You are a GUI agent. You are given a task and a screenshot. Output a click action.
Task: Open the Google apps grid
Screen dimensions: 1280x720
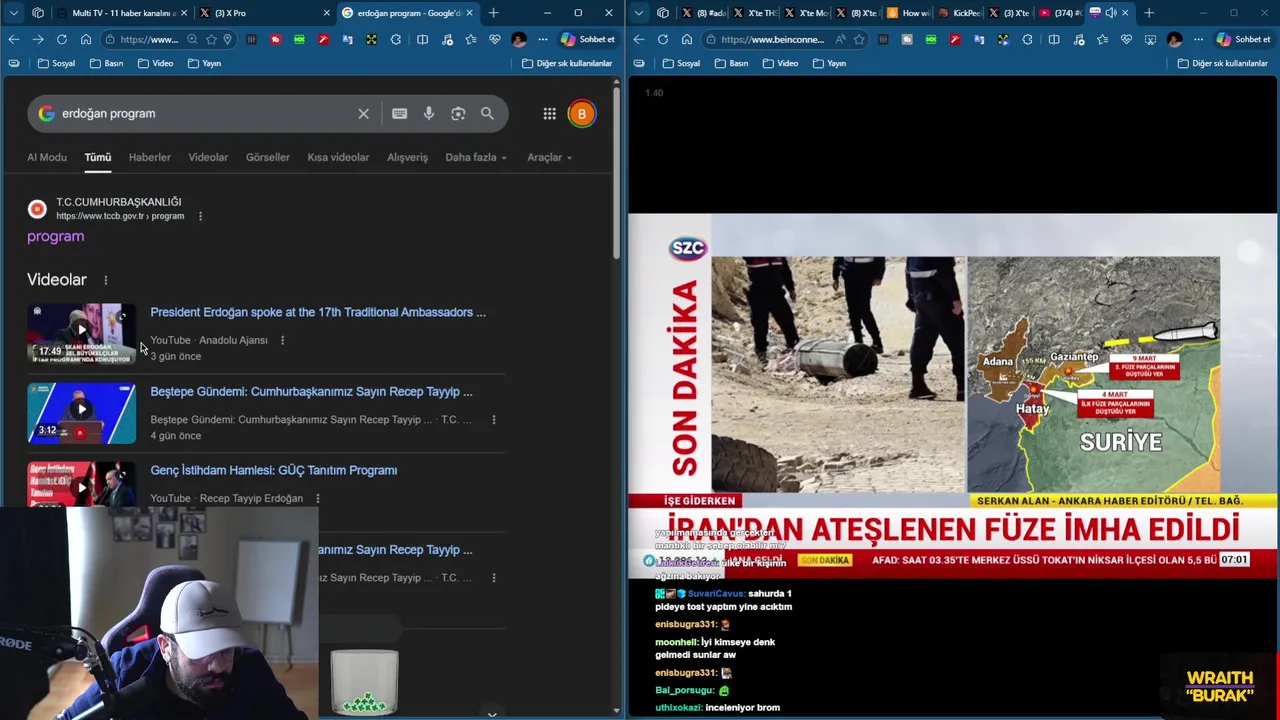pyautogui.click(x=549, y=113)
